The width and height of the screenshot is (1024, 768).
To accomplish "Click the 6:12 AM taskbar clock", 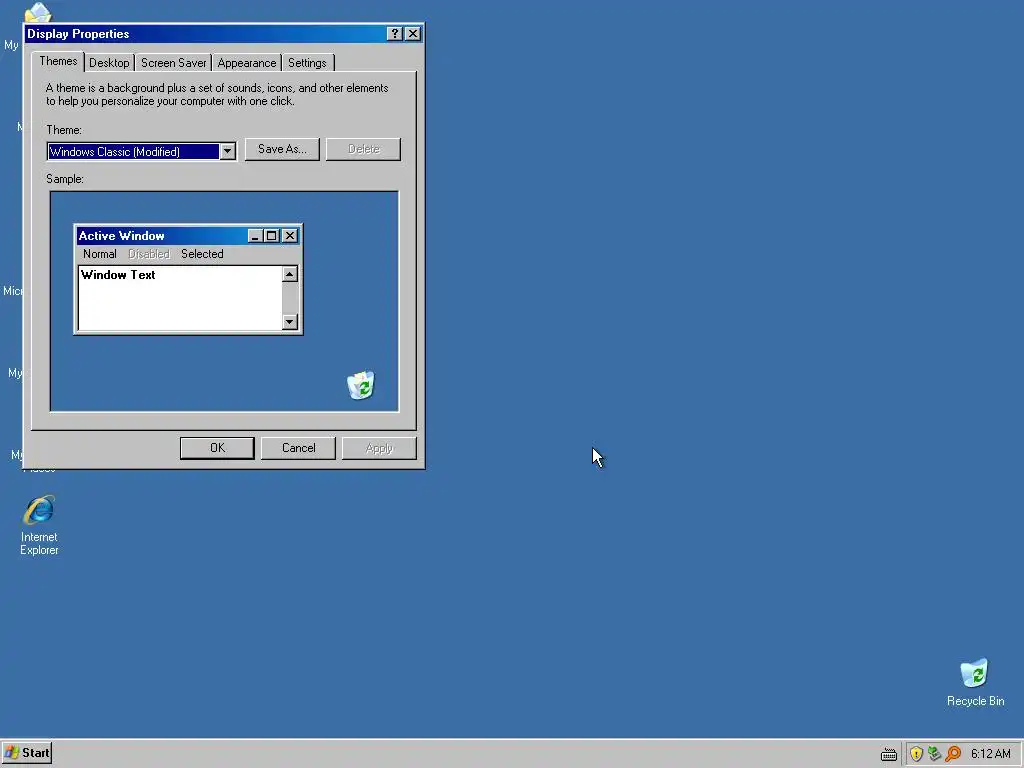I will pos(990,754).
